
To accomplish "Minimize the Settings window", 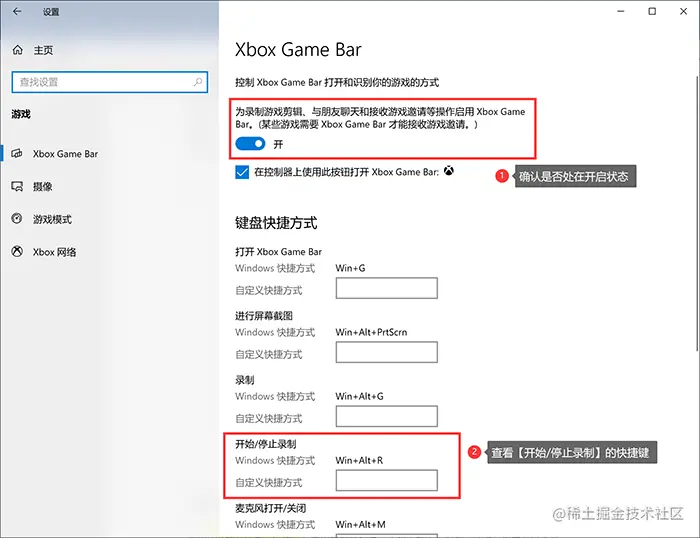I will pos(621,12).
